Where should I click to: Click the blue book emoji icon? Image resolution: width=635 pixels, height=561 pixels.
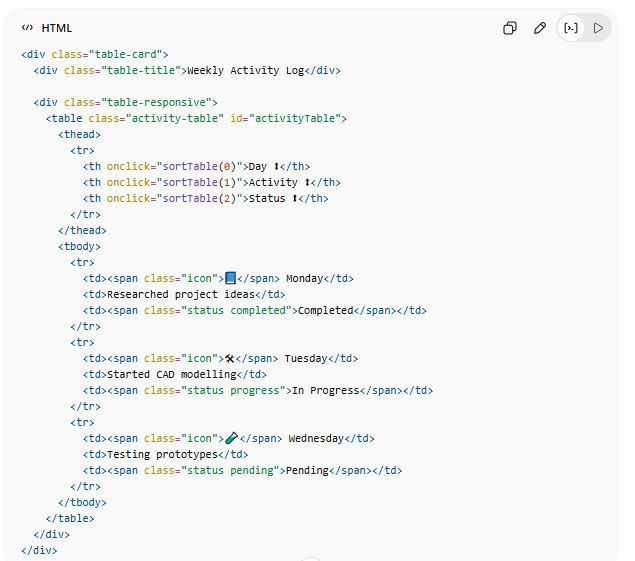pos(231,278)
